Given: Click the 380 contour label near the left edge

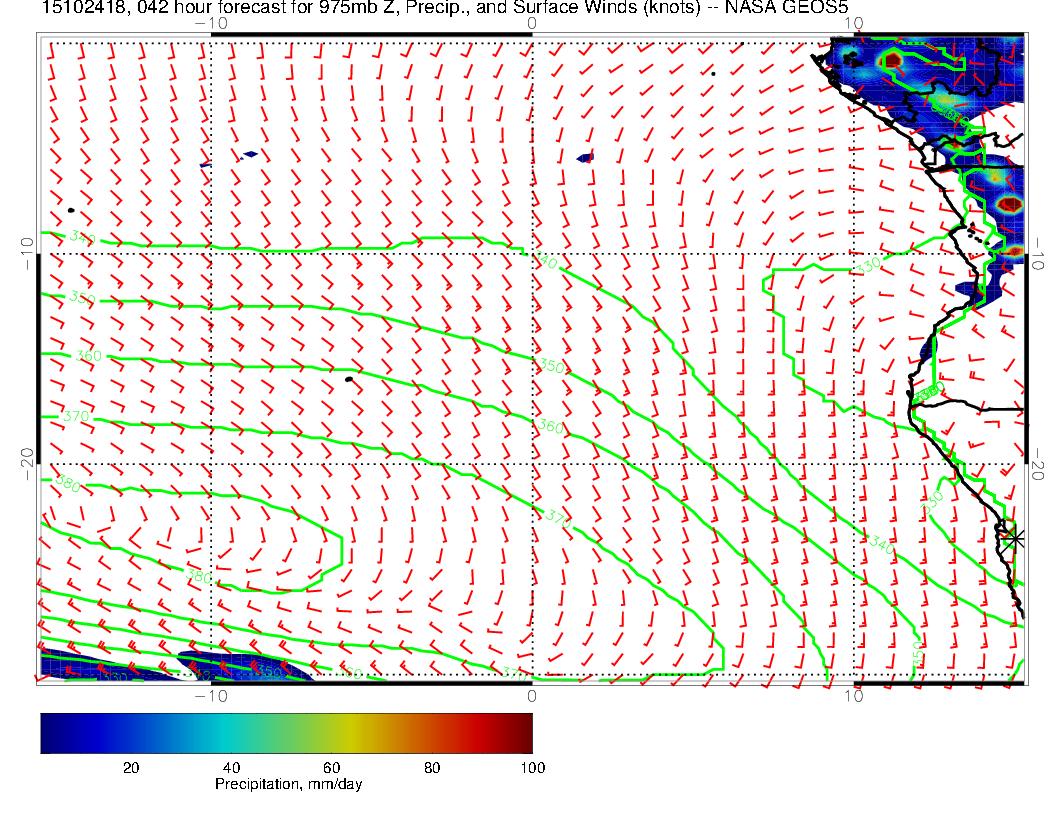Looking at the screenshot, I should tap(68, 486).
